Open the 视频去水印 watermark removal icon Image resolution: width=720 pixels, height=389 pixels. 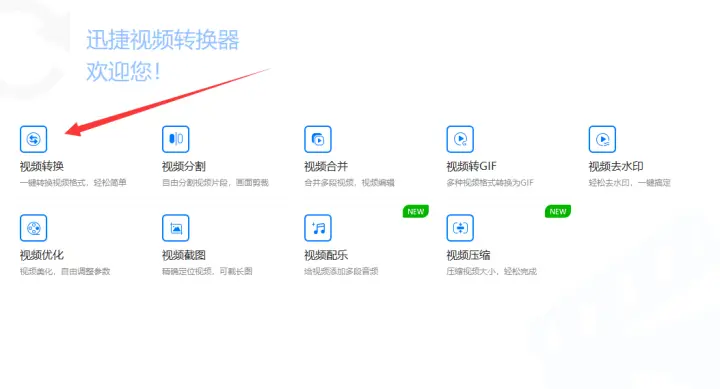point(602,139)
